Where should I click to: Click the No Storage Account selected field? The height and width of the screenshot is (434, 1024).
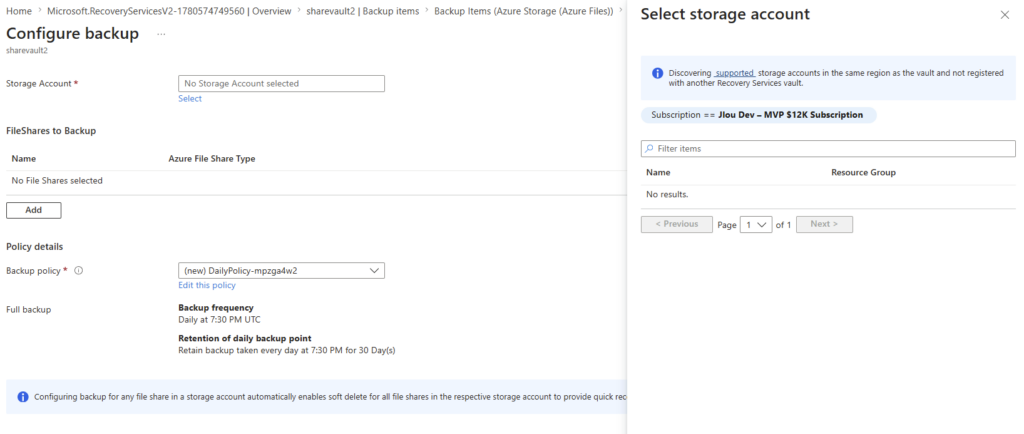tap(281, 84)
